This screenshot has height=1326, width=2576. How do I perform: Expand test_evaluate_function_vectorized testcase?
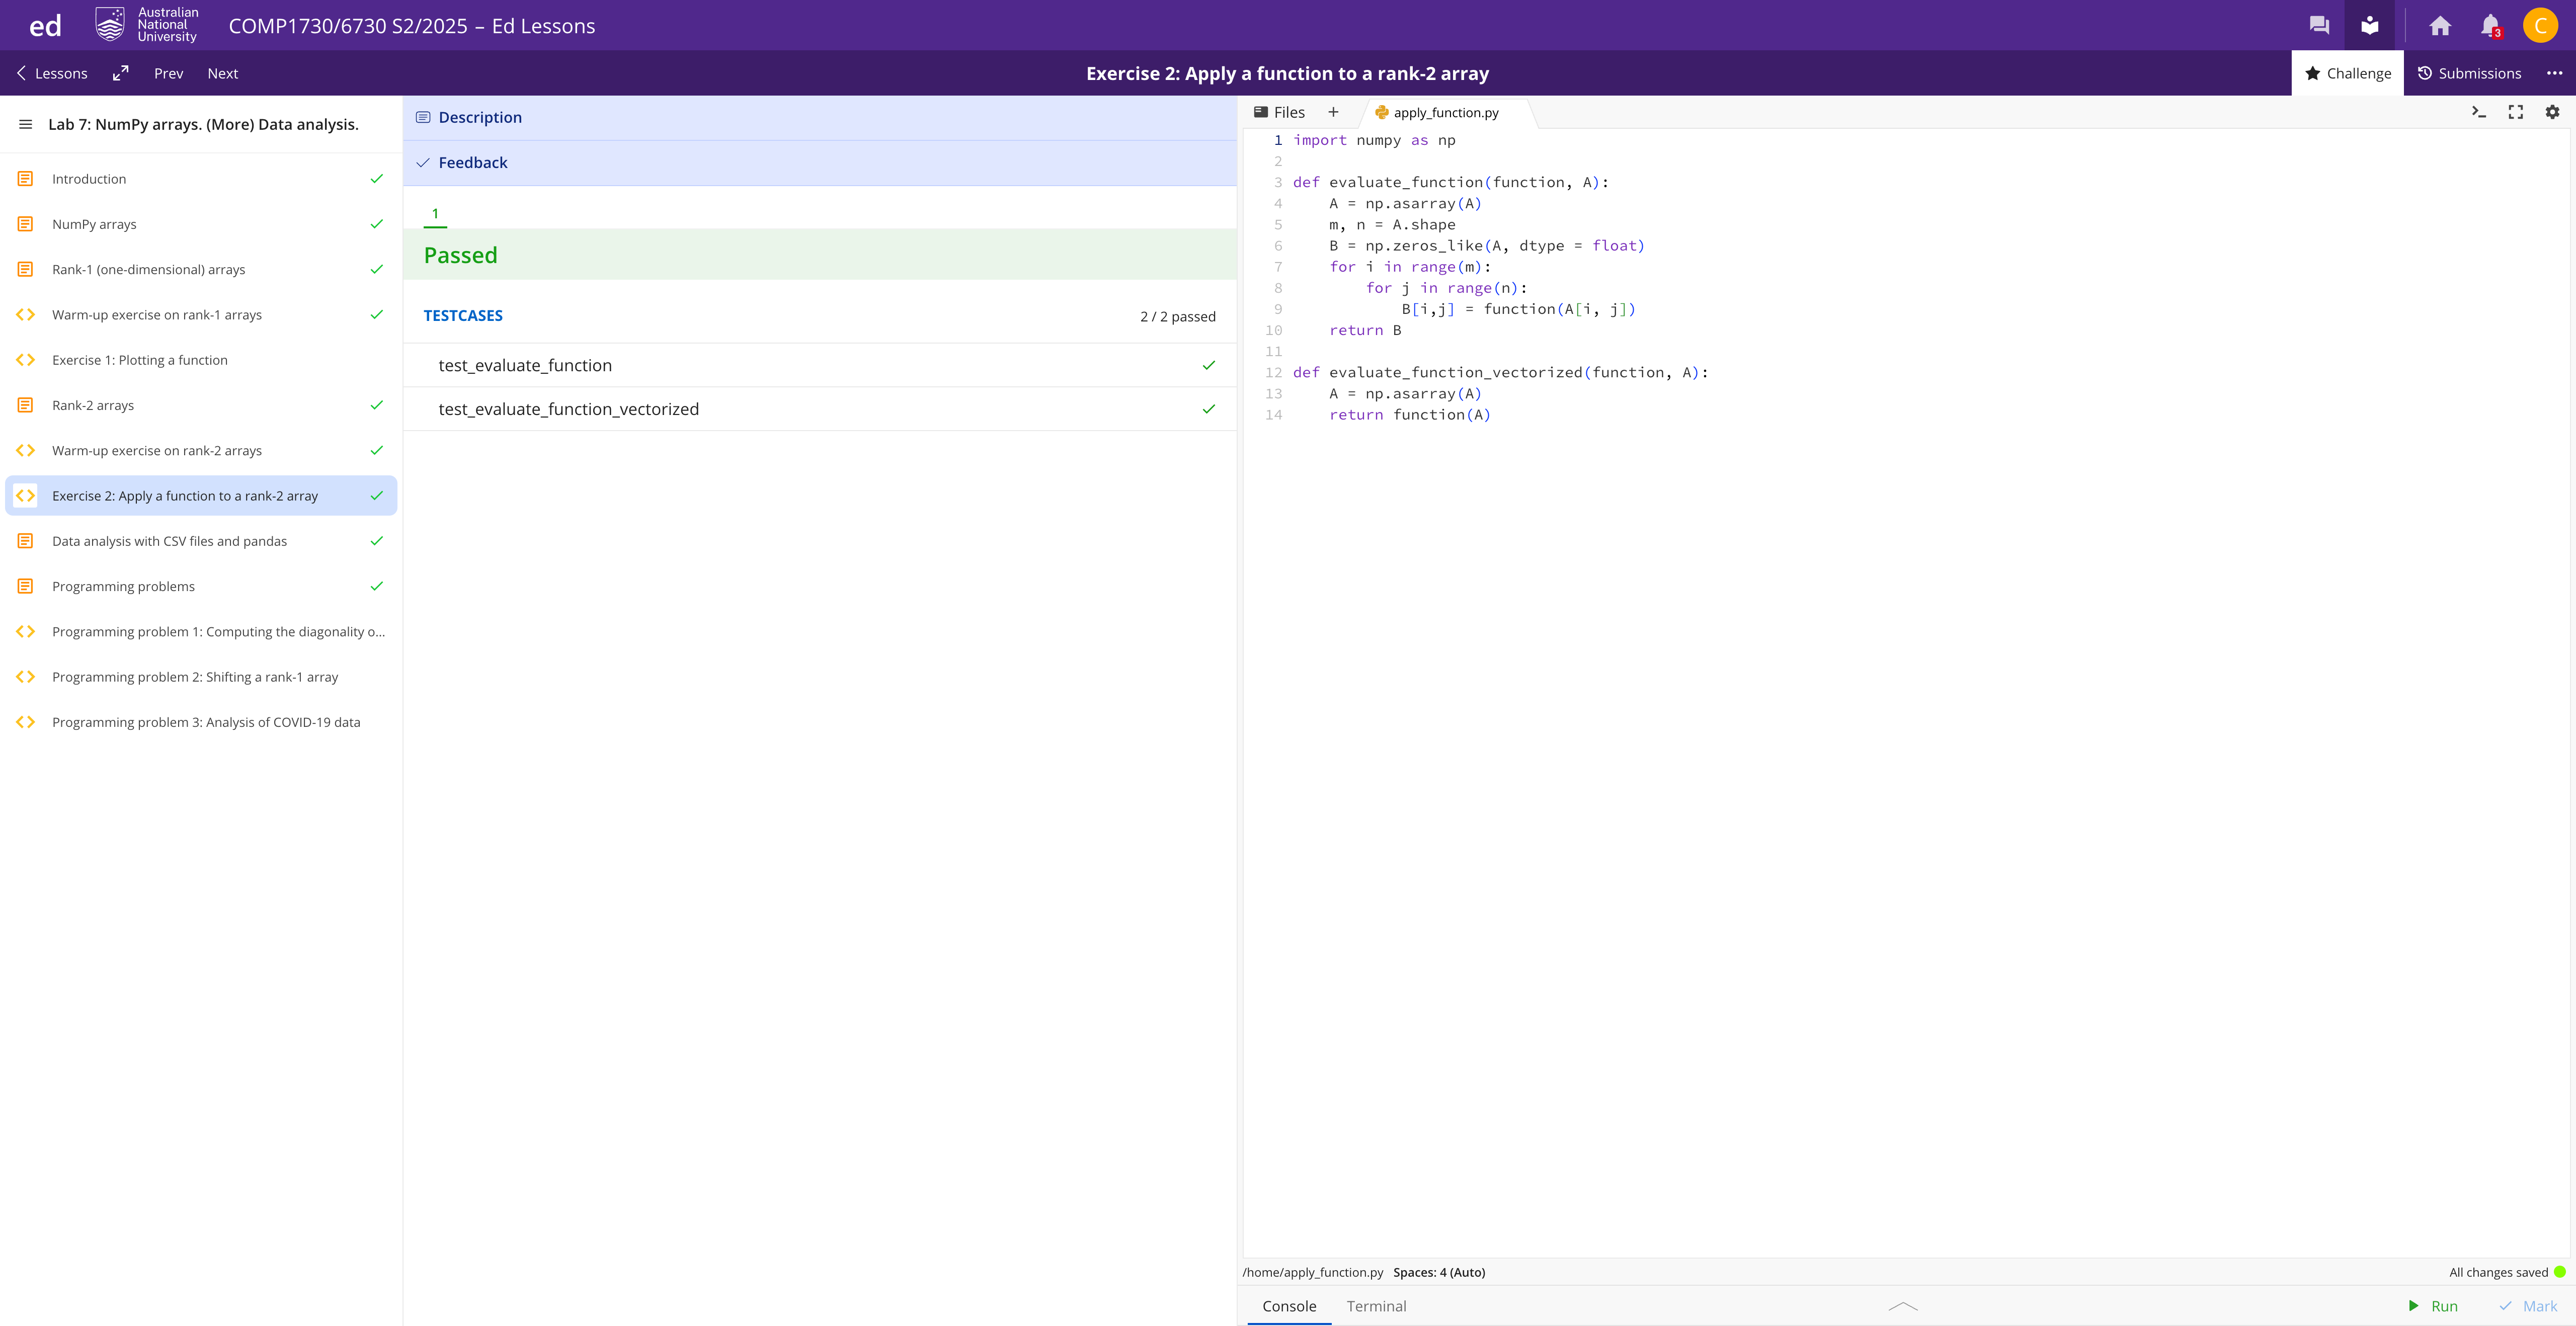point(820,409)
